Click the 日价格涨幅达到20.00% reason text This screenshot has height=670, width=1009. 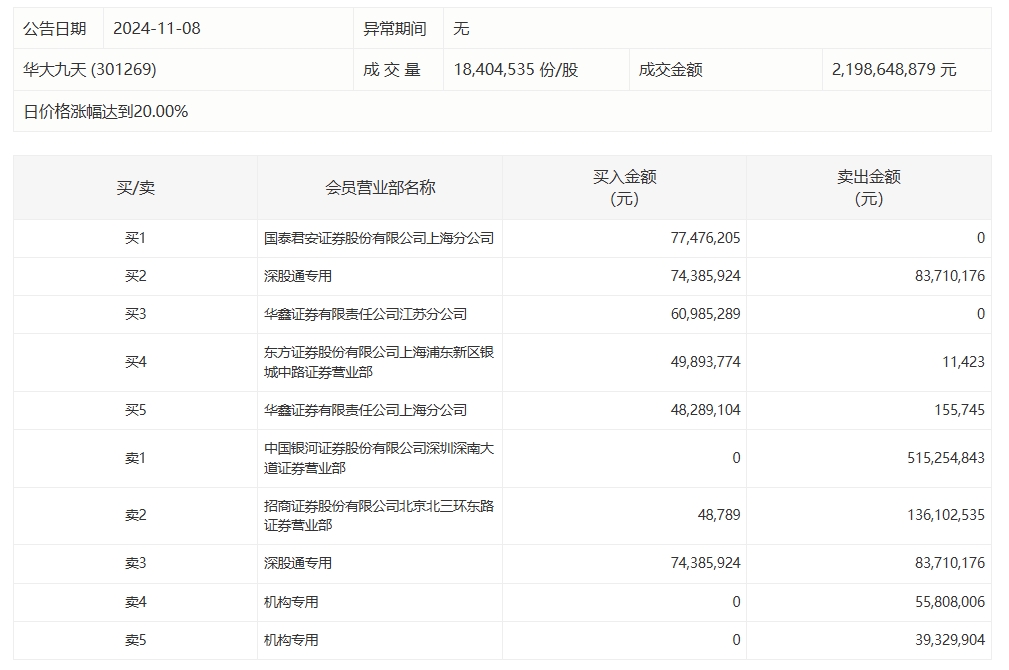(106, 112)
